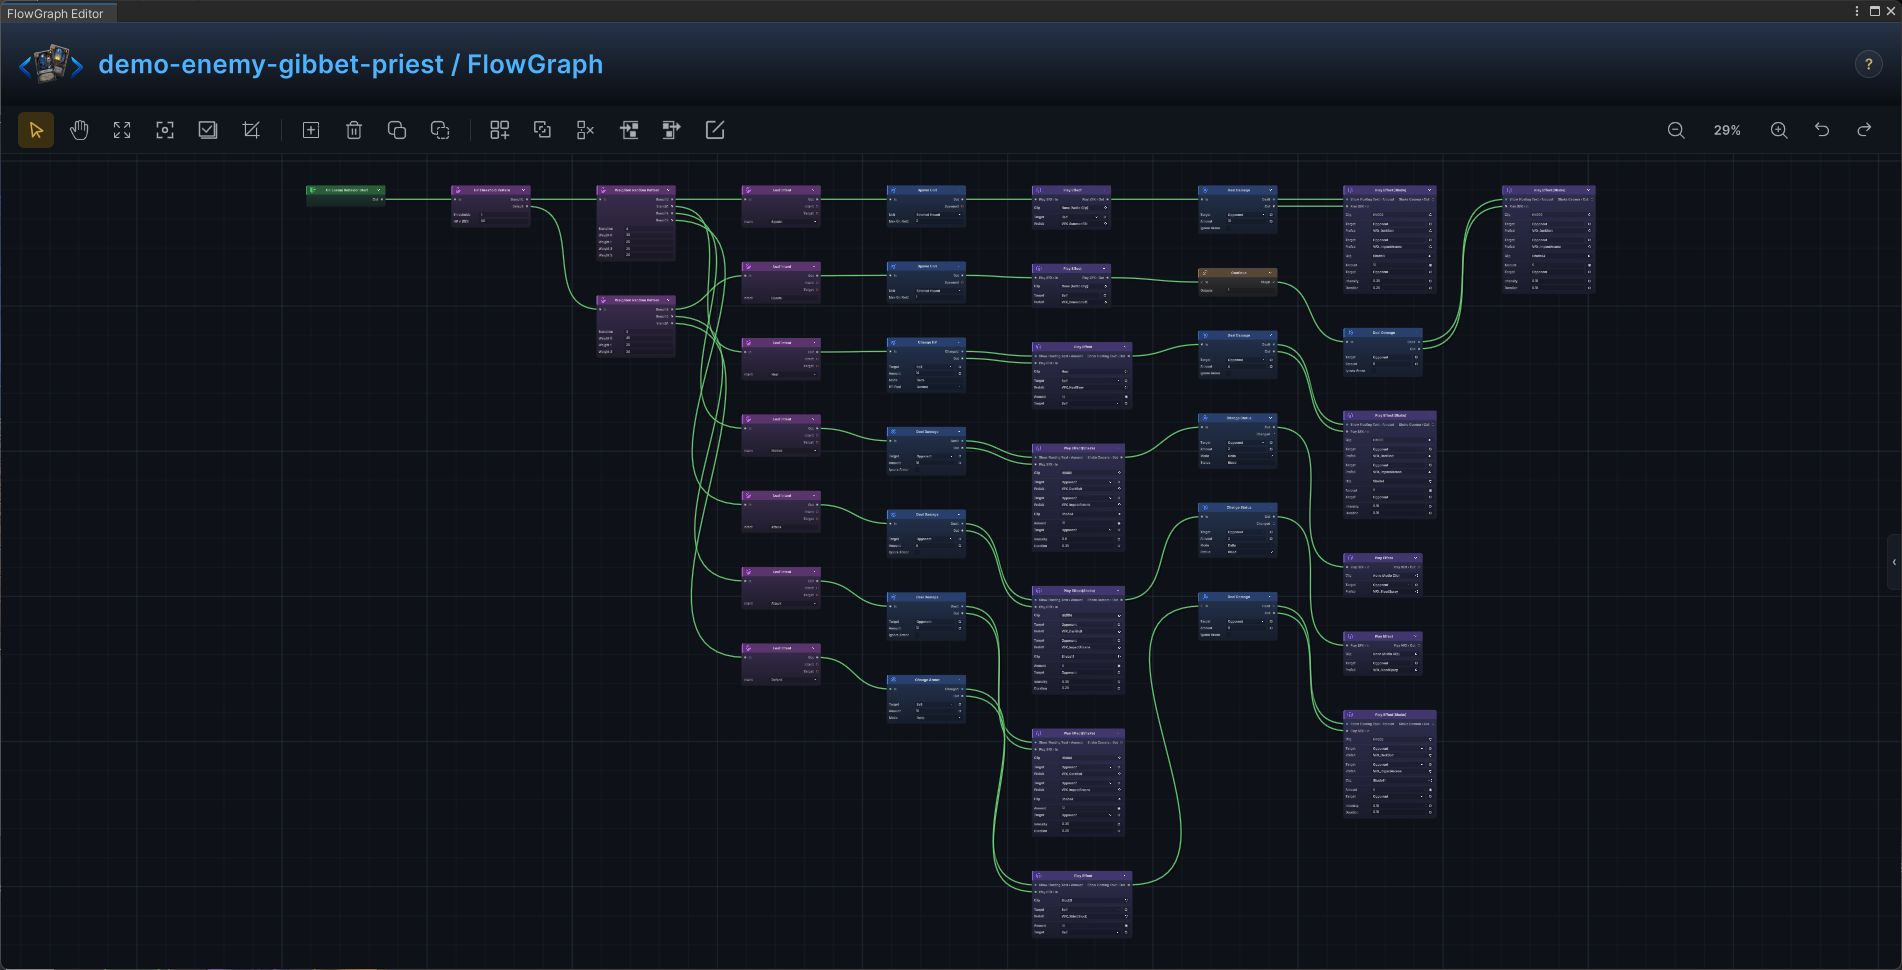Click the copy icon with solid squares
This screenshot has height=970, width=1902.
click(397, 130)
